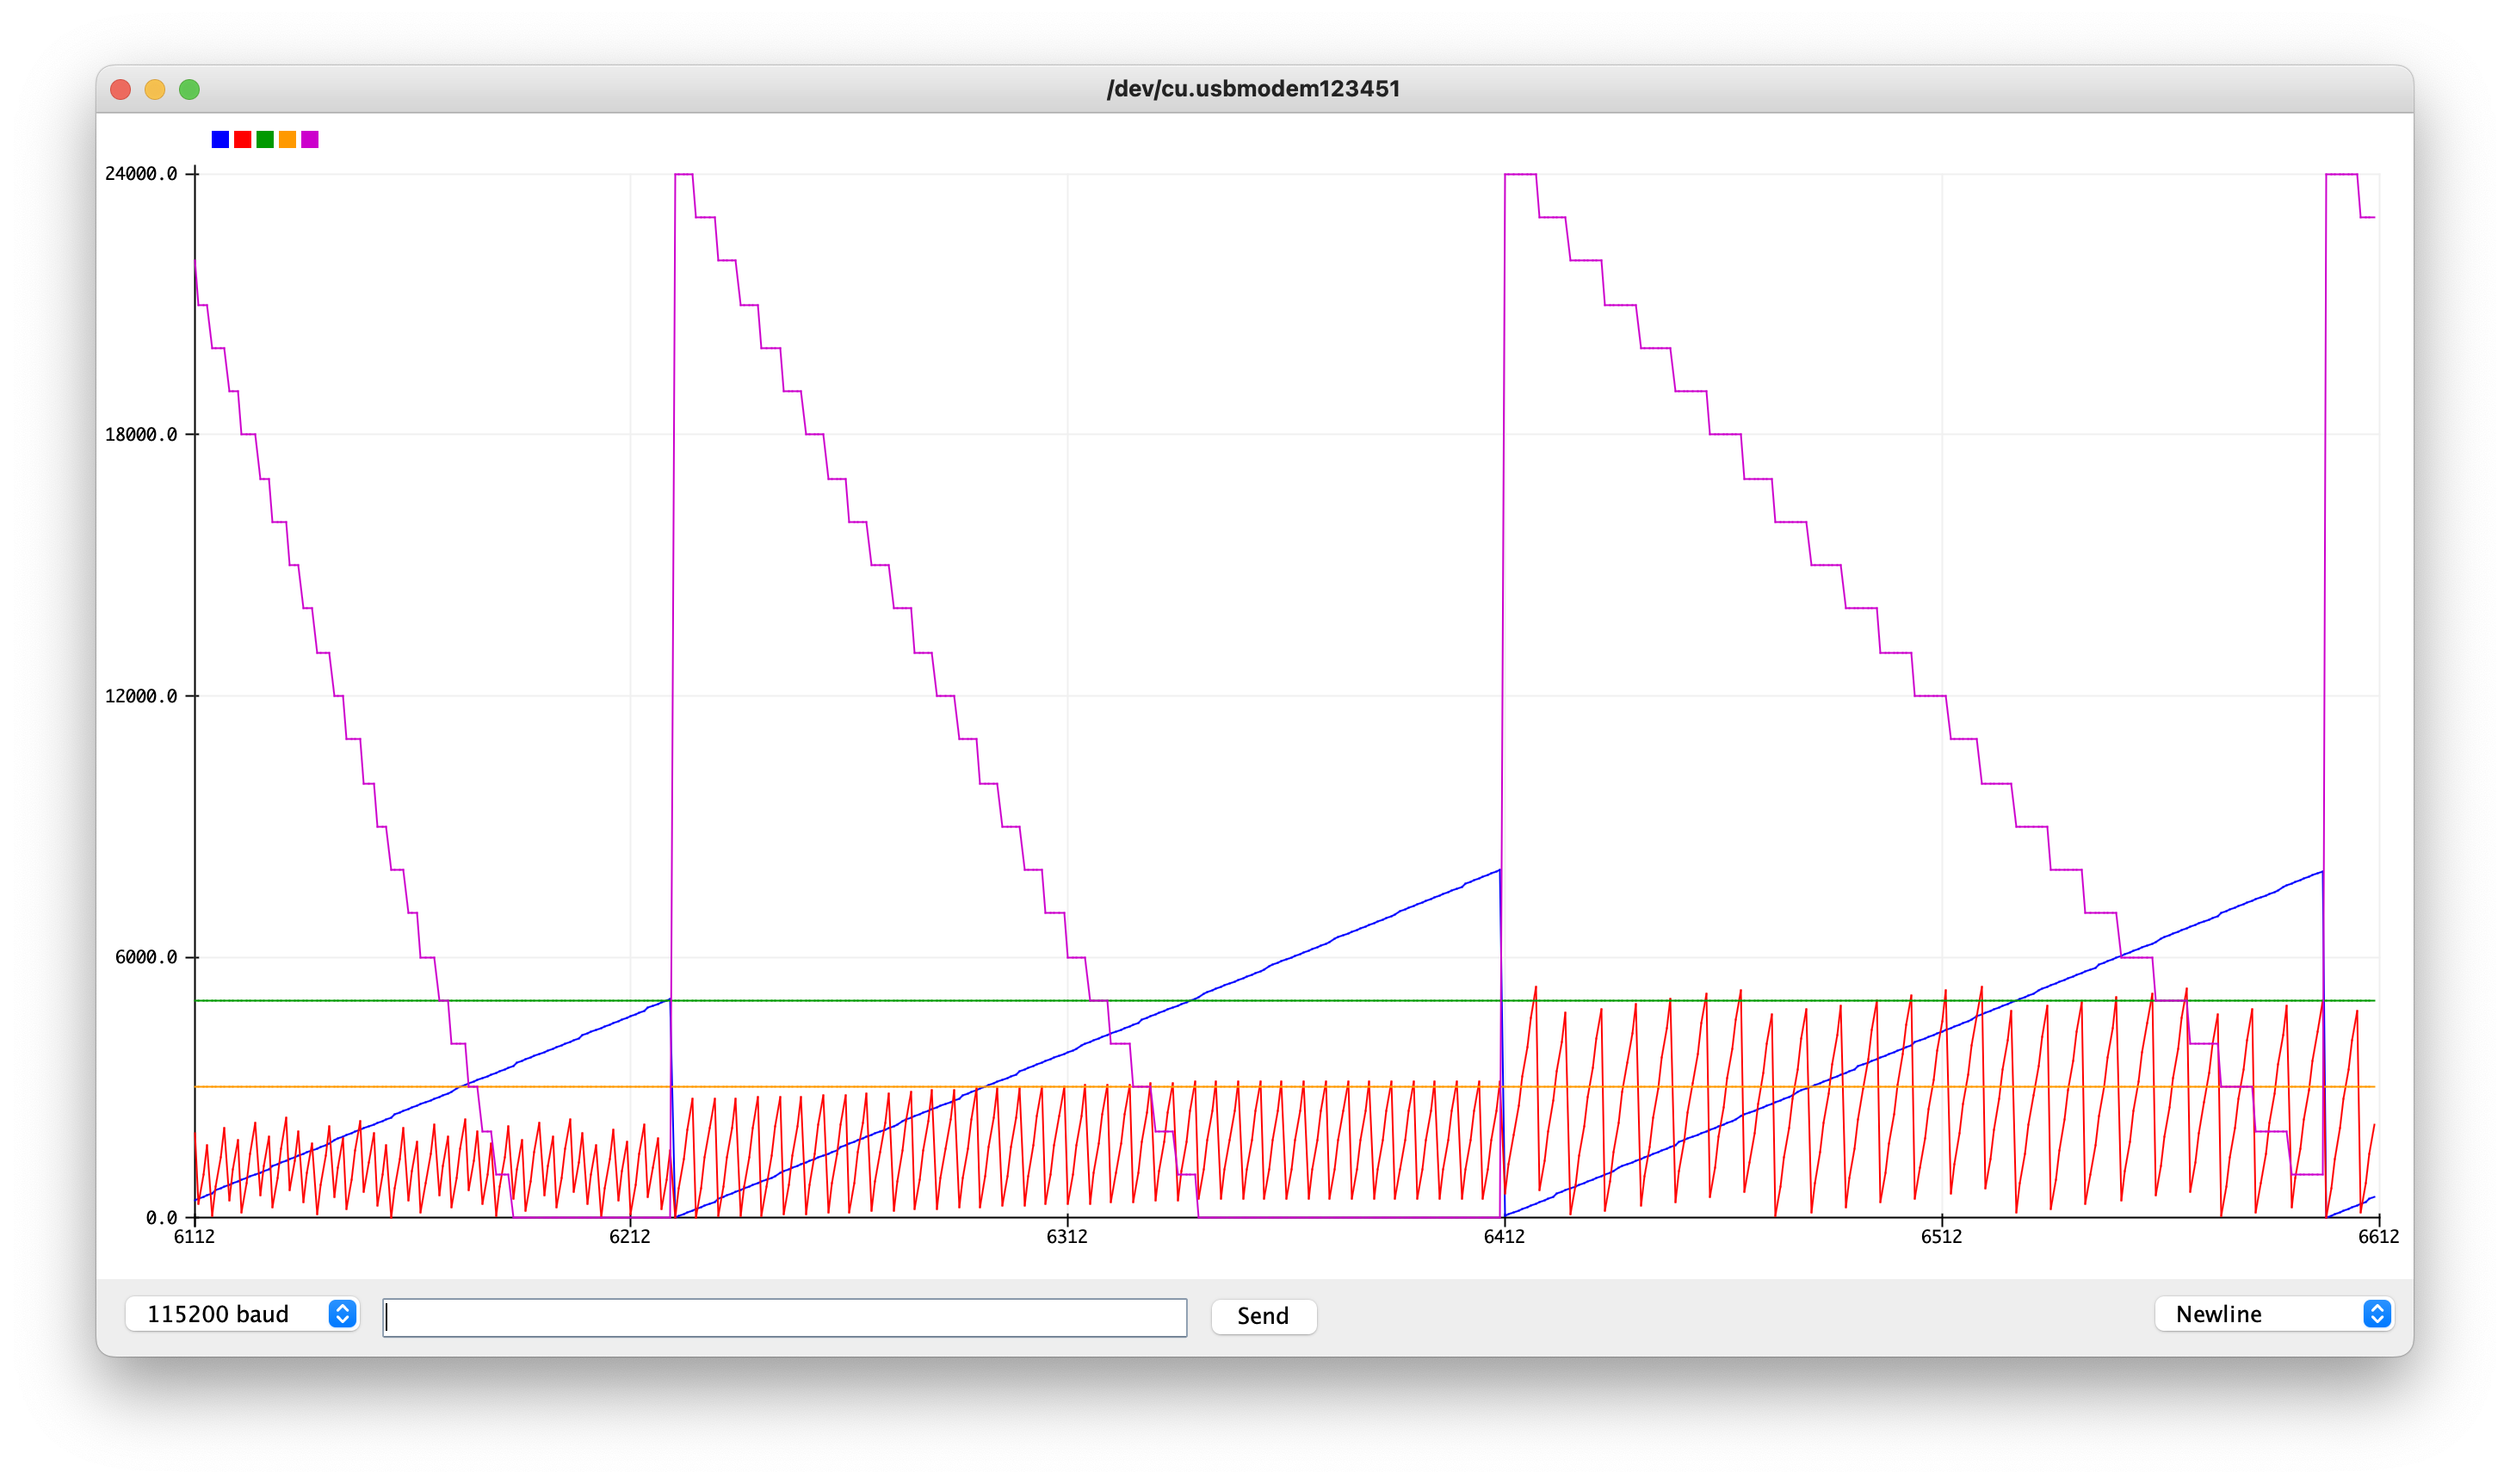
Task: Close the serial plotter window
Action: coord(121,90)
